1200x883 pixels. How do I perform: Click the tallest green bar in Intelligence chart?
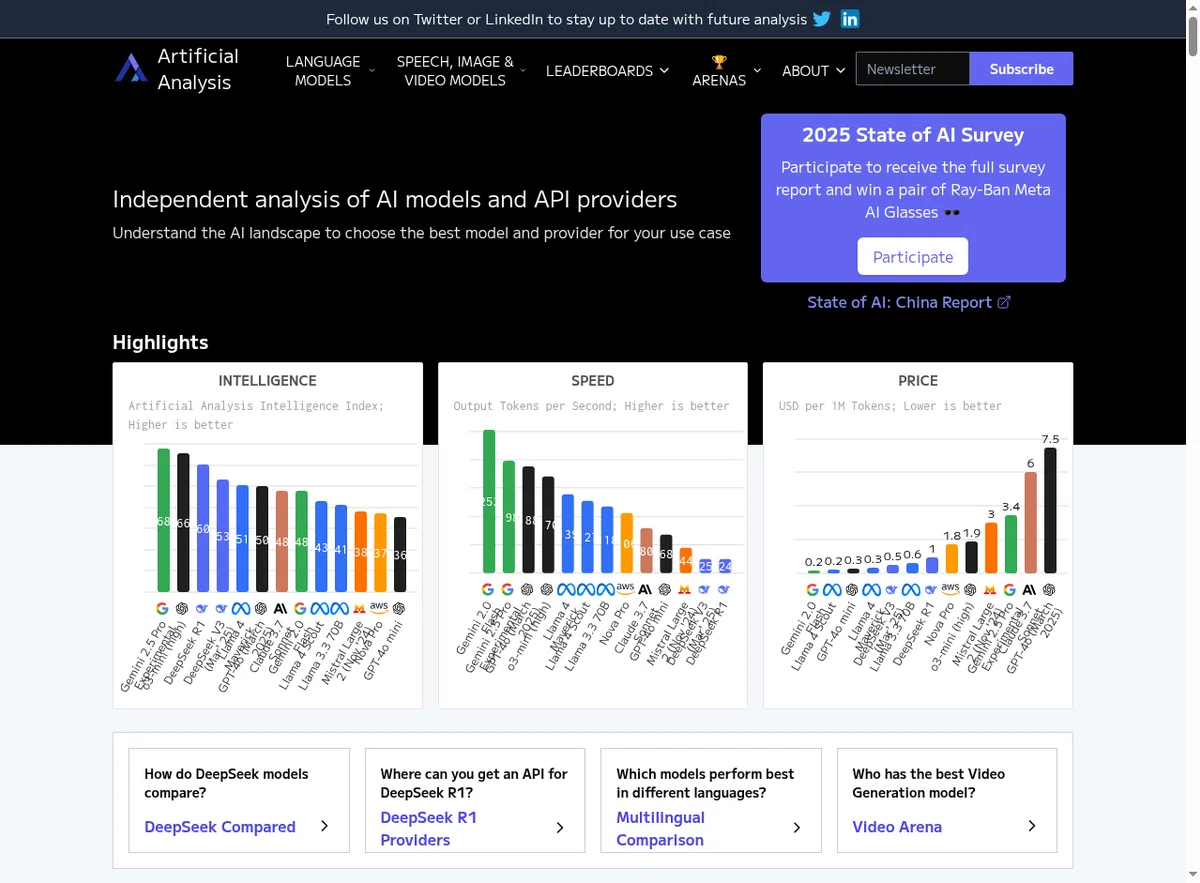[163, 520]
